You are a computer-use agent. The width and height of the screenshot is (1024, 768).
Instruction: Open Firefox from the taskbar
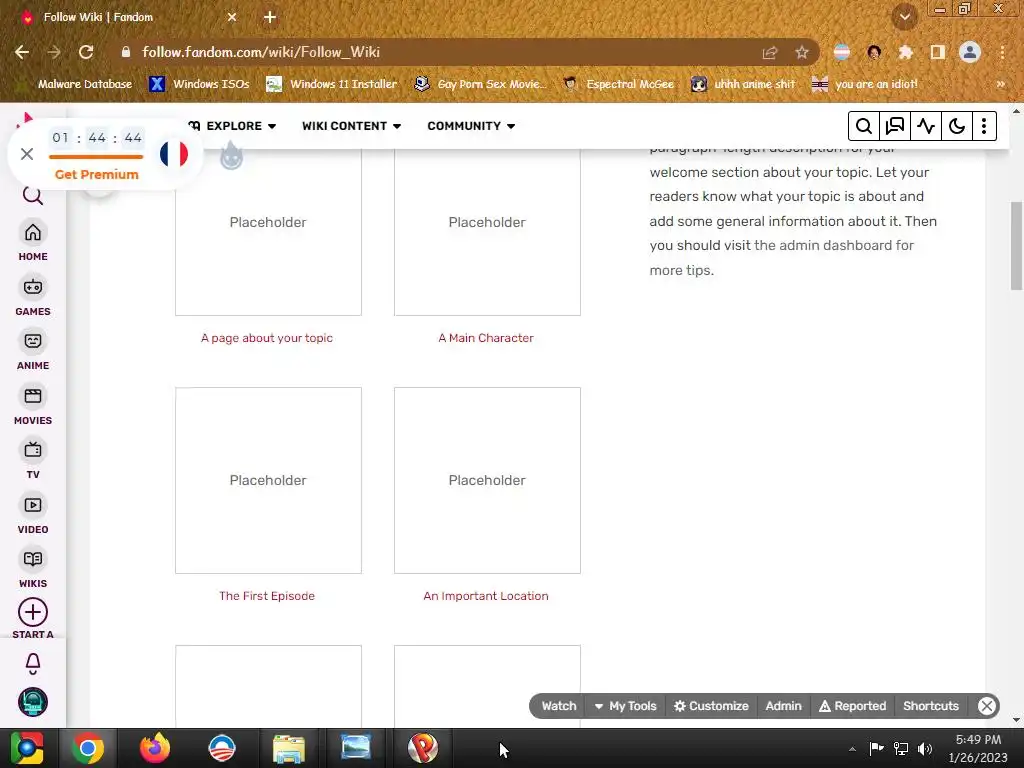coord(155,748)
